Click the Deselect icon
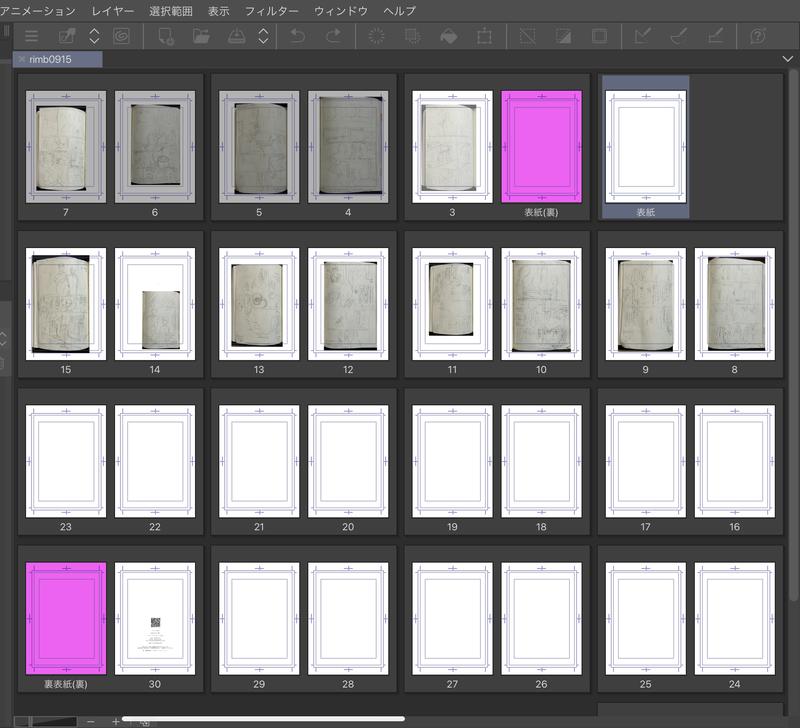 tap(528, 36)
